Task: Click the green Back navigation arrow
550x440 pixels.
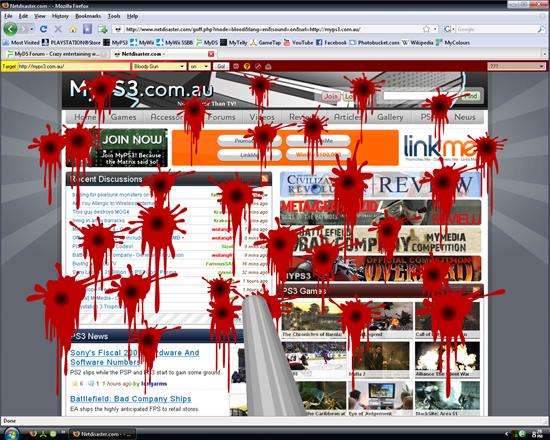Action: click(x=10, y=29)
